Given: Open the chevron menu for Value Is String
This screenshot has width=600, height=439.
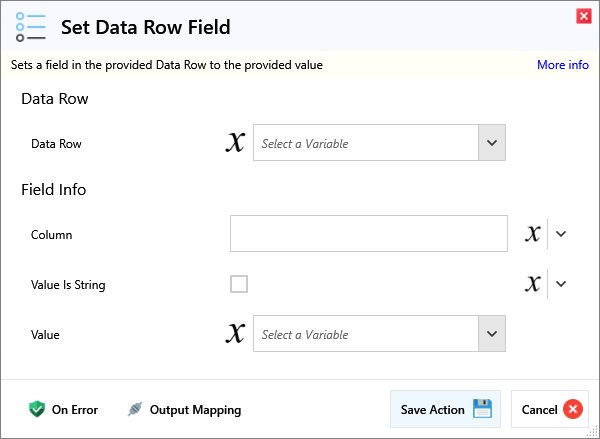Looking at the screenshot, I should pyautogui.click(x=561, y=284).
